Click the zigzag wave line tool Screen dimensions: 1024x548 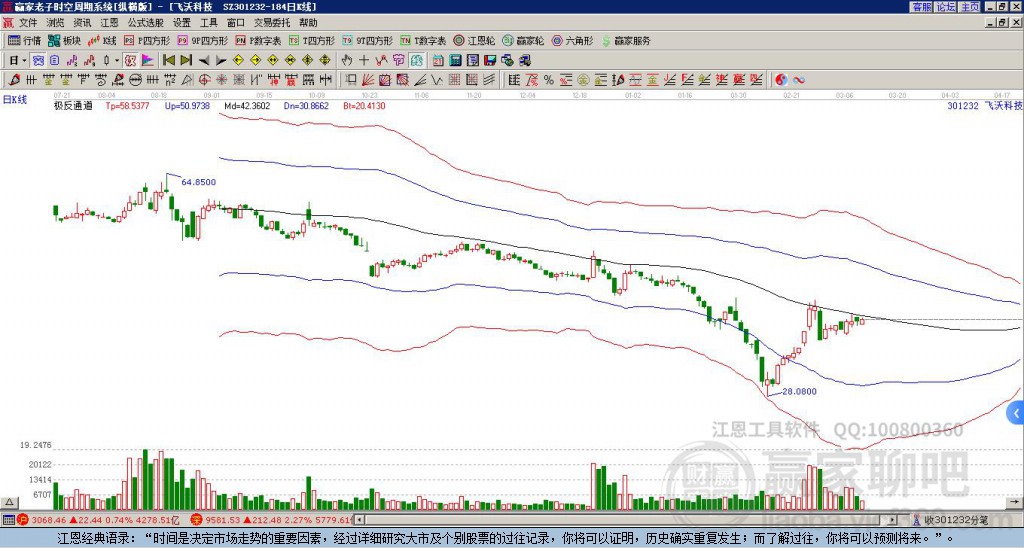pyautogui.click(x=436, y=80)
